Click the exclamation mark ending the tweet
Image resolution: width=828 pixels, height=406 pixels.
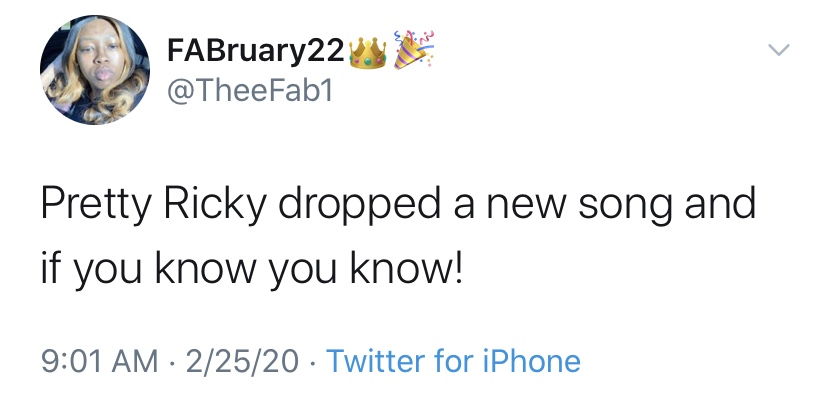457,268
